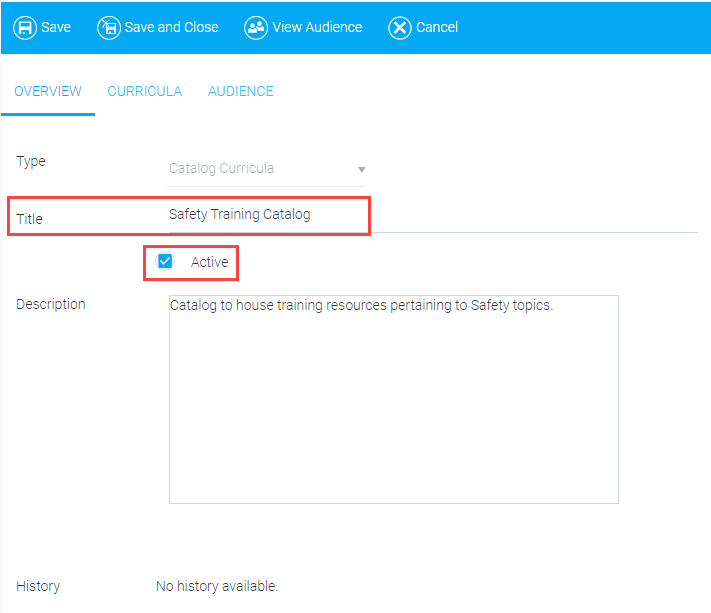Open the 'View Audience' text link
711x613 pixels.
[317, 27]
